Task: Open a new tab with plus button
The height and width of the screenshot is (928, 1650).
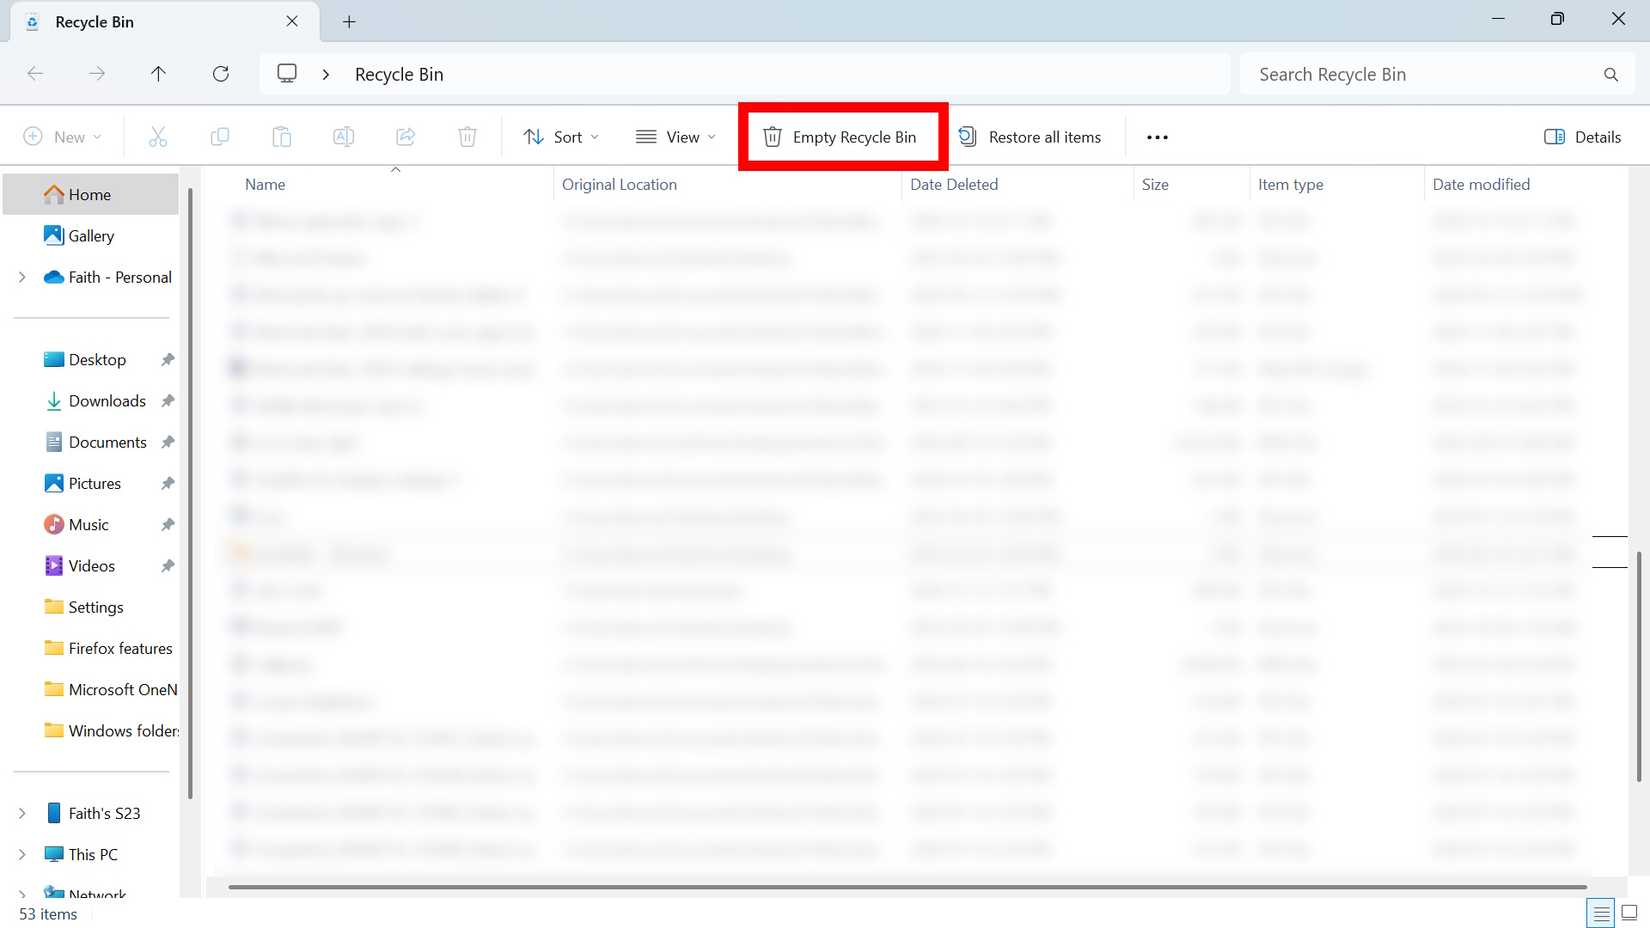Action: 349,22
